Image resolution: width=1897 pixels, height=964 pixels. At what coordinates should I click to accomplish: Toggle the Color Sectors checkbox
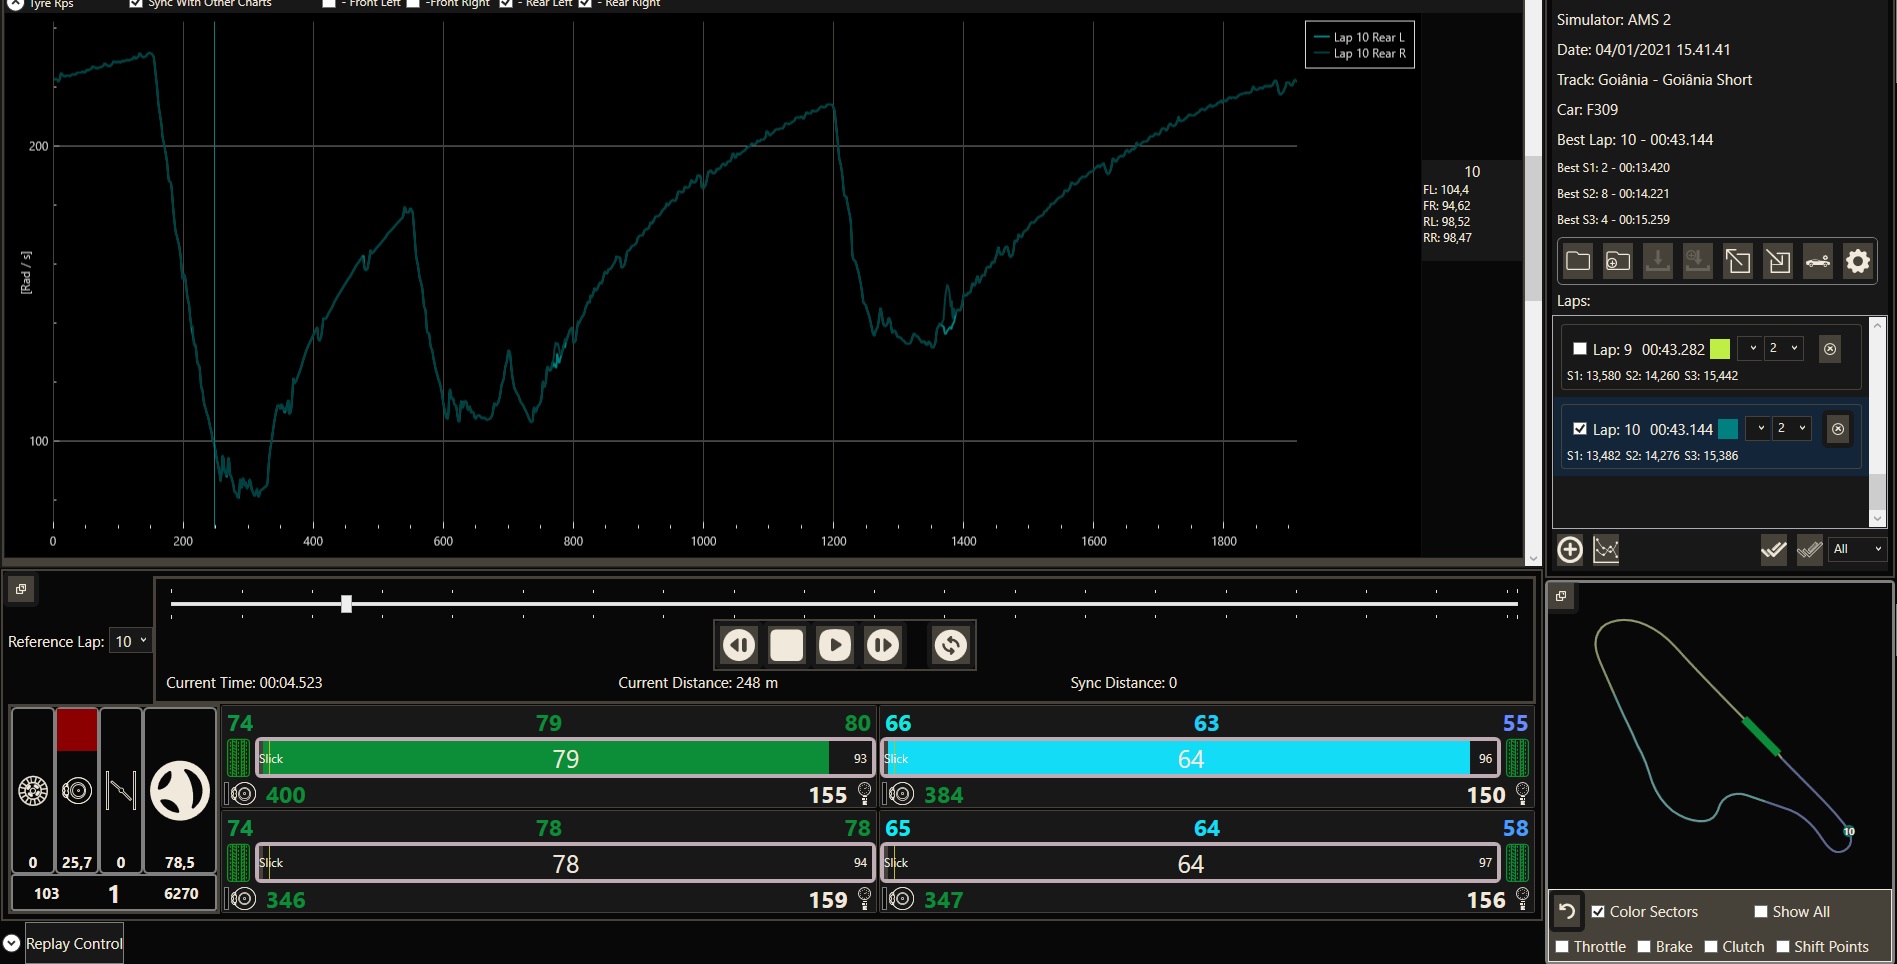click(1598, 912)
